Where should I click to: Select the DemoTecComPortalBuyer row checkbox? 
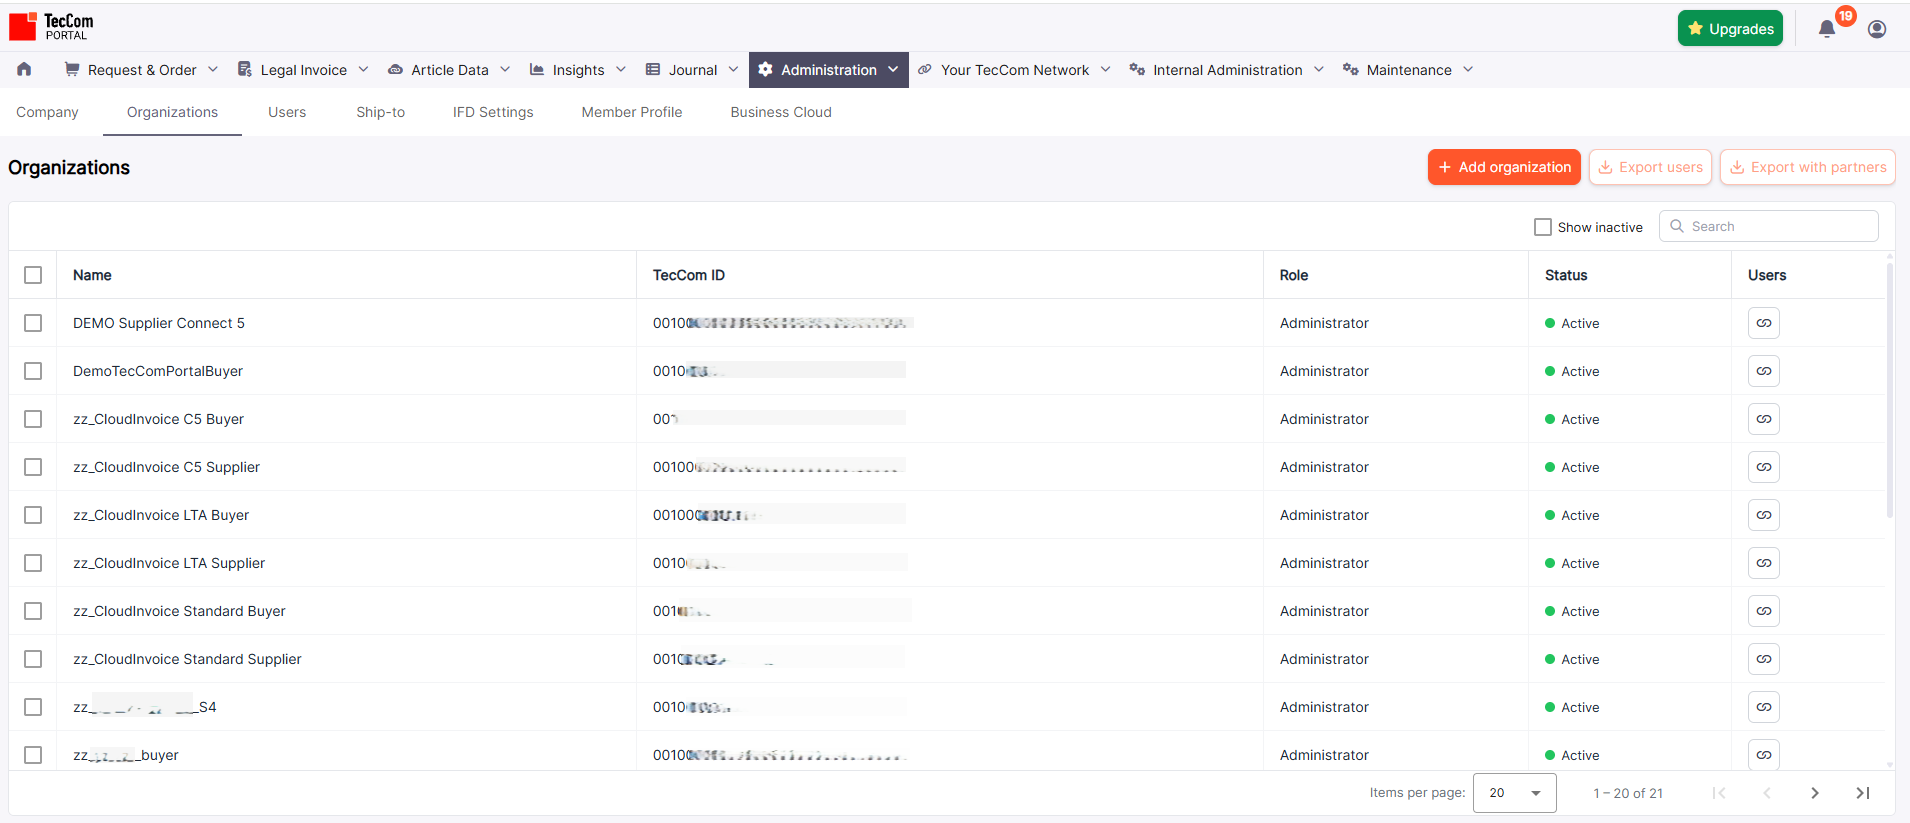click(33, 371)
